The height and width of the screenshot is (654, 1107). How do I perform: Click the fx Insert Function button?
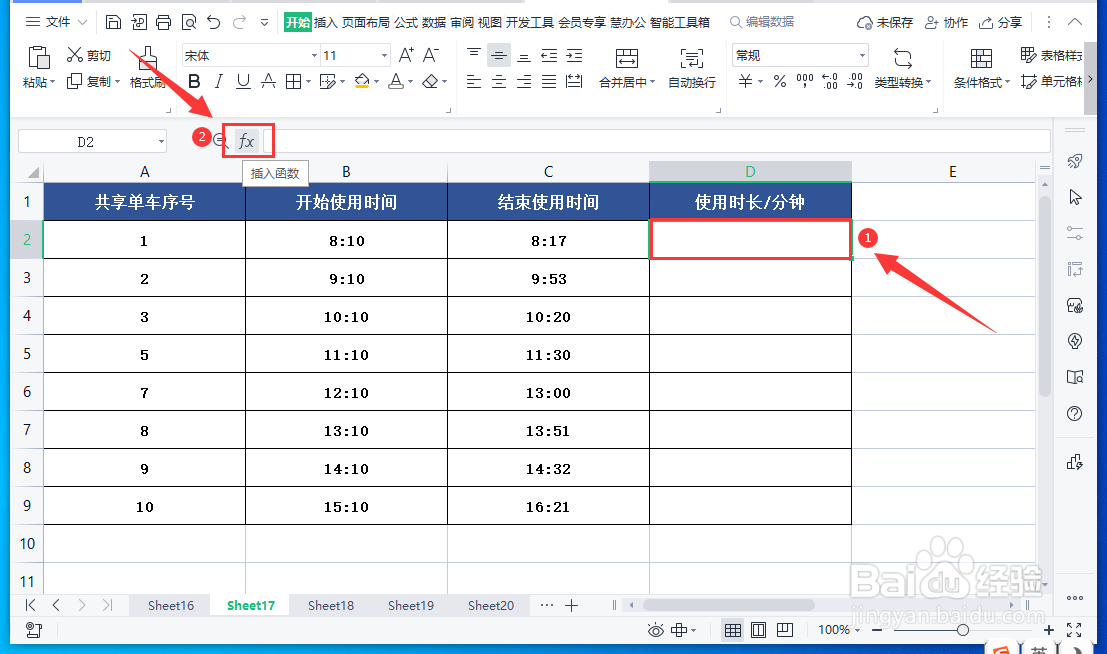[x=246, y=141]
